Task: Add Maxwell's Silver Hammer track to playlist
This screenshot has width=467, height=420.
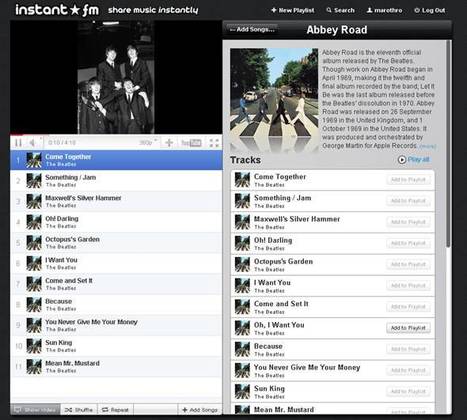Action: click(x=408, y=222)
